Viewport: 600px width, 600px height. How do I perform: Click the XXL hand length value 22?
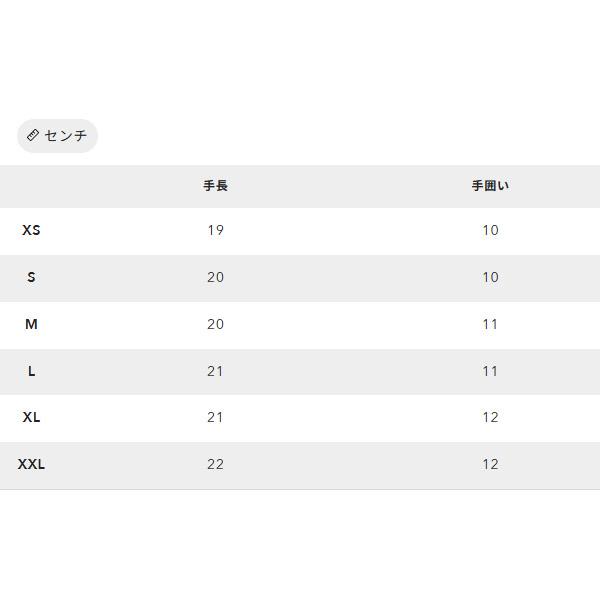pyautogui.click(x=215, y=464)
